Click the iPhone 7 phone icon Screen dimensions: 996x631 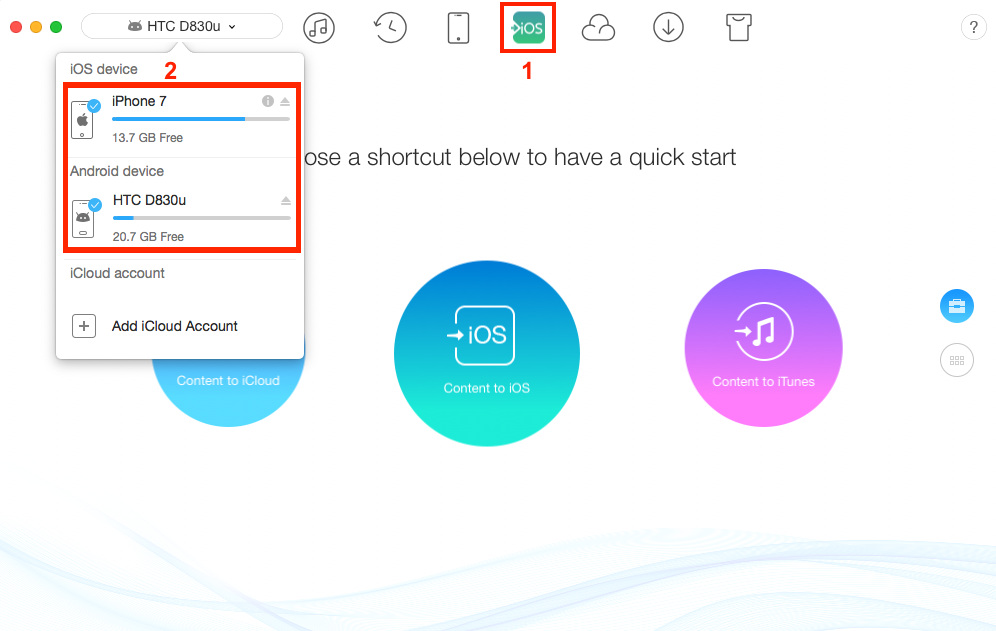pyautogui.click(x=83, y=119)
